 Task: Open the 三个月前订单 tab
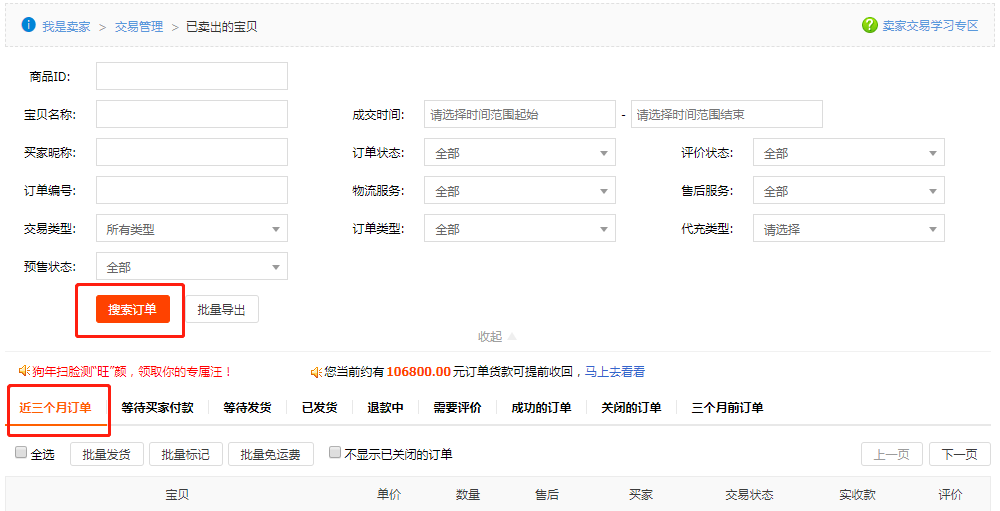[727, 408]
